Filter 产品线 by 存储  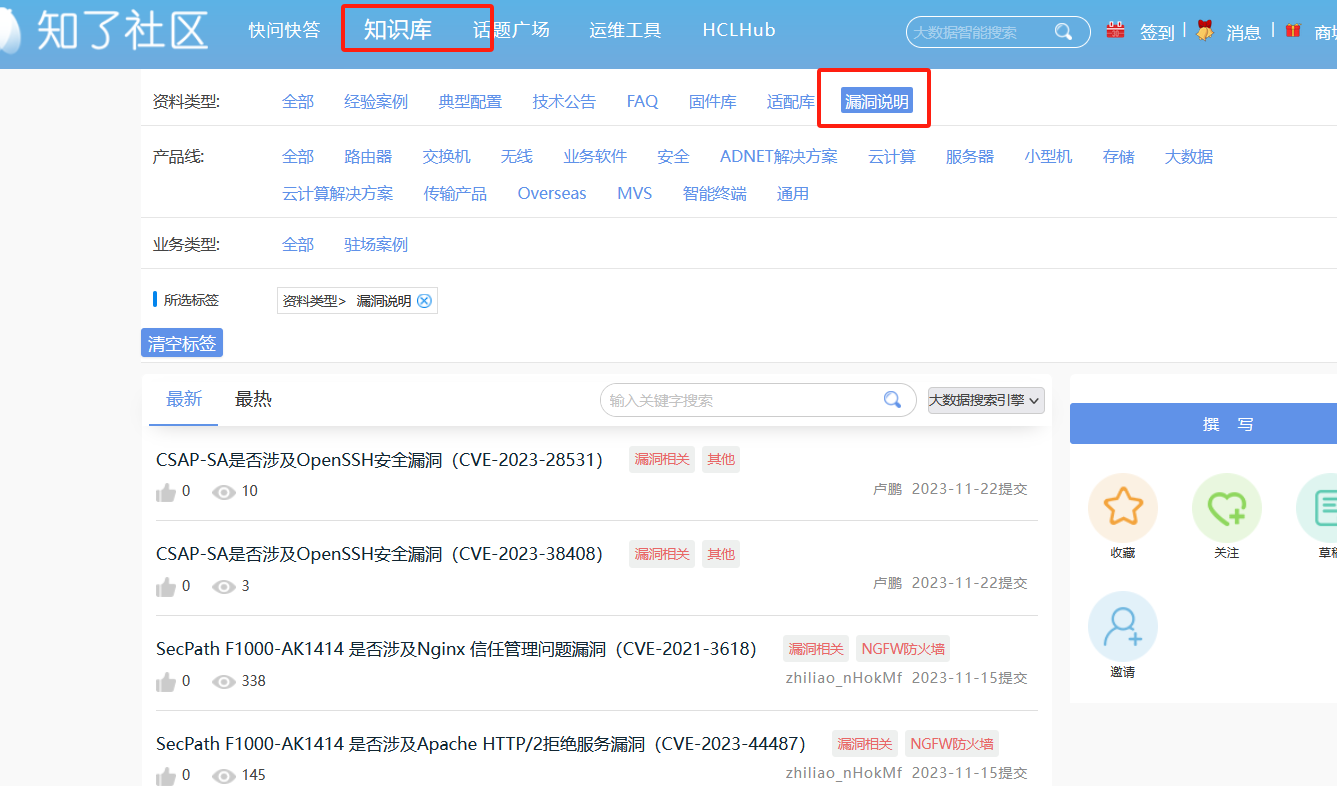1118,156
